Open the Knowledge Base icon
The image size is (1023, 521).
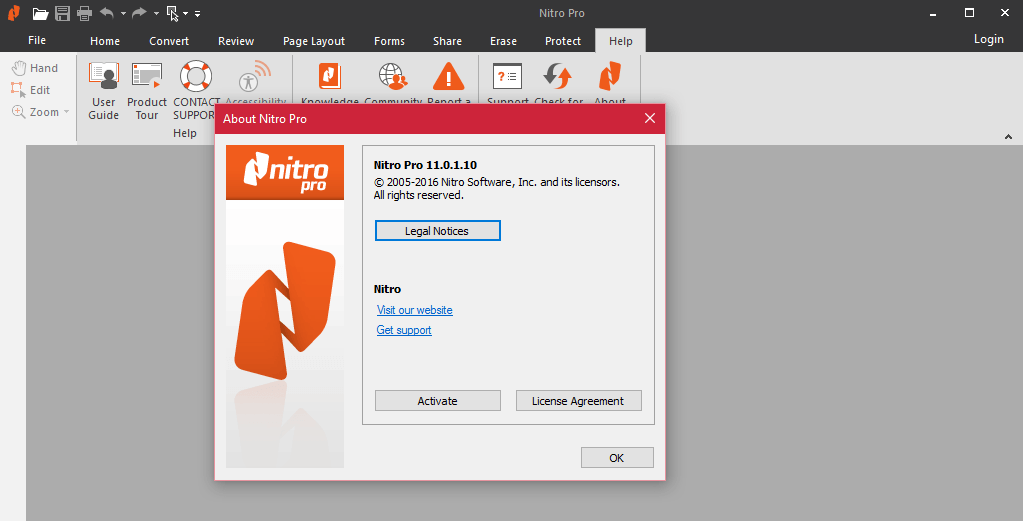pyautogui.click(x=330, y=78)
